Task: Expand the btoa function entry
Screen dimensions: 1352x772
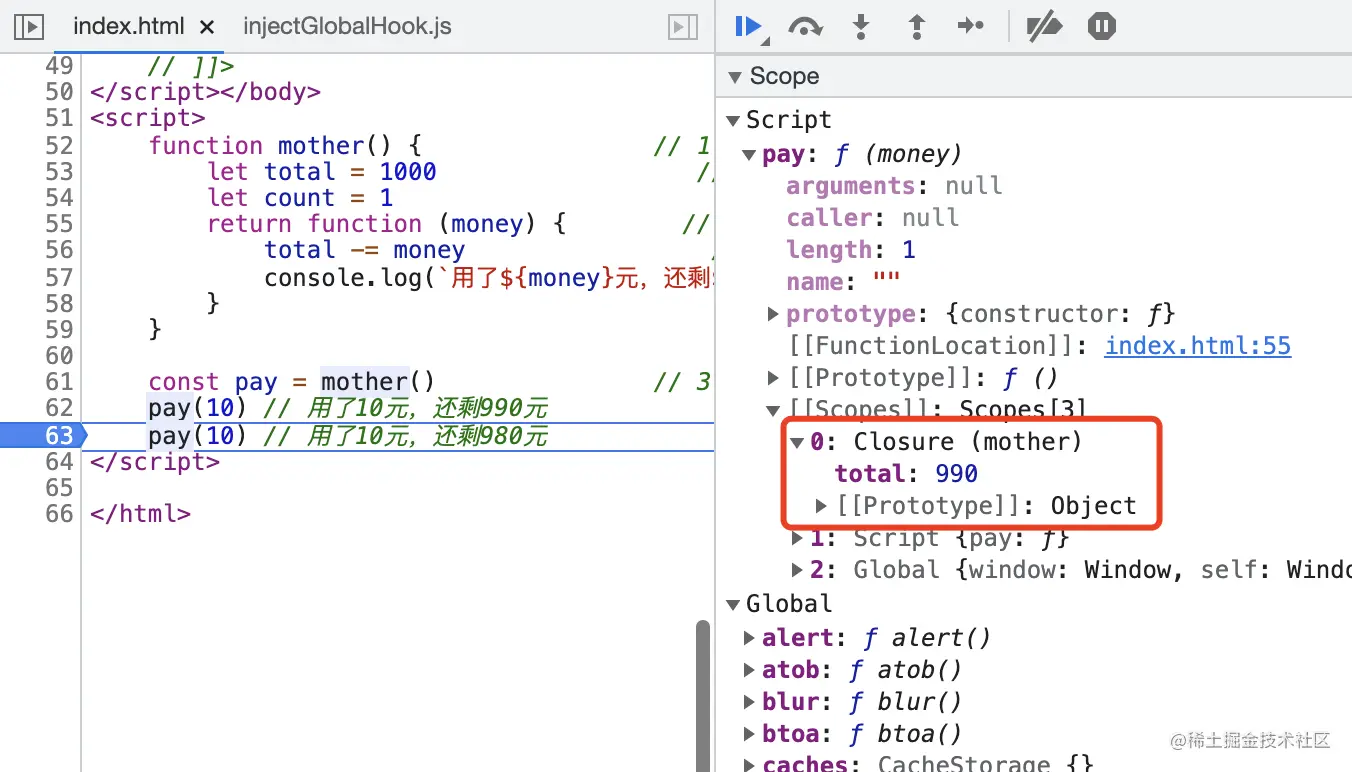Action: tap(749, 734)
